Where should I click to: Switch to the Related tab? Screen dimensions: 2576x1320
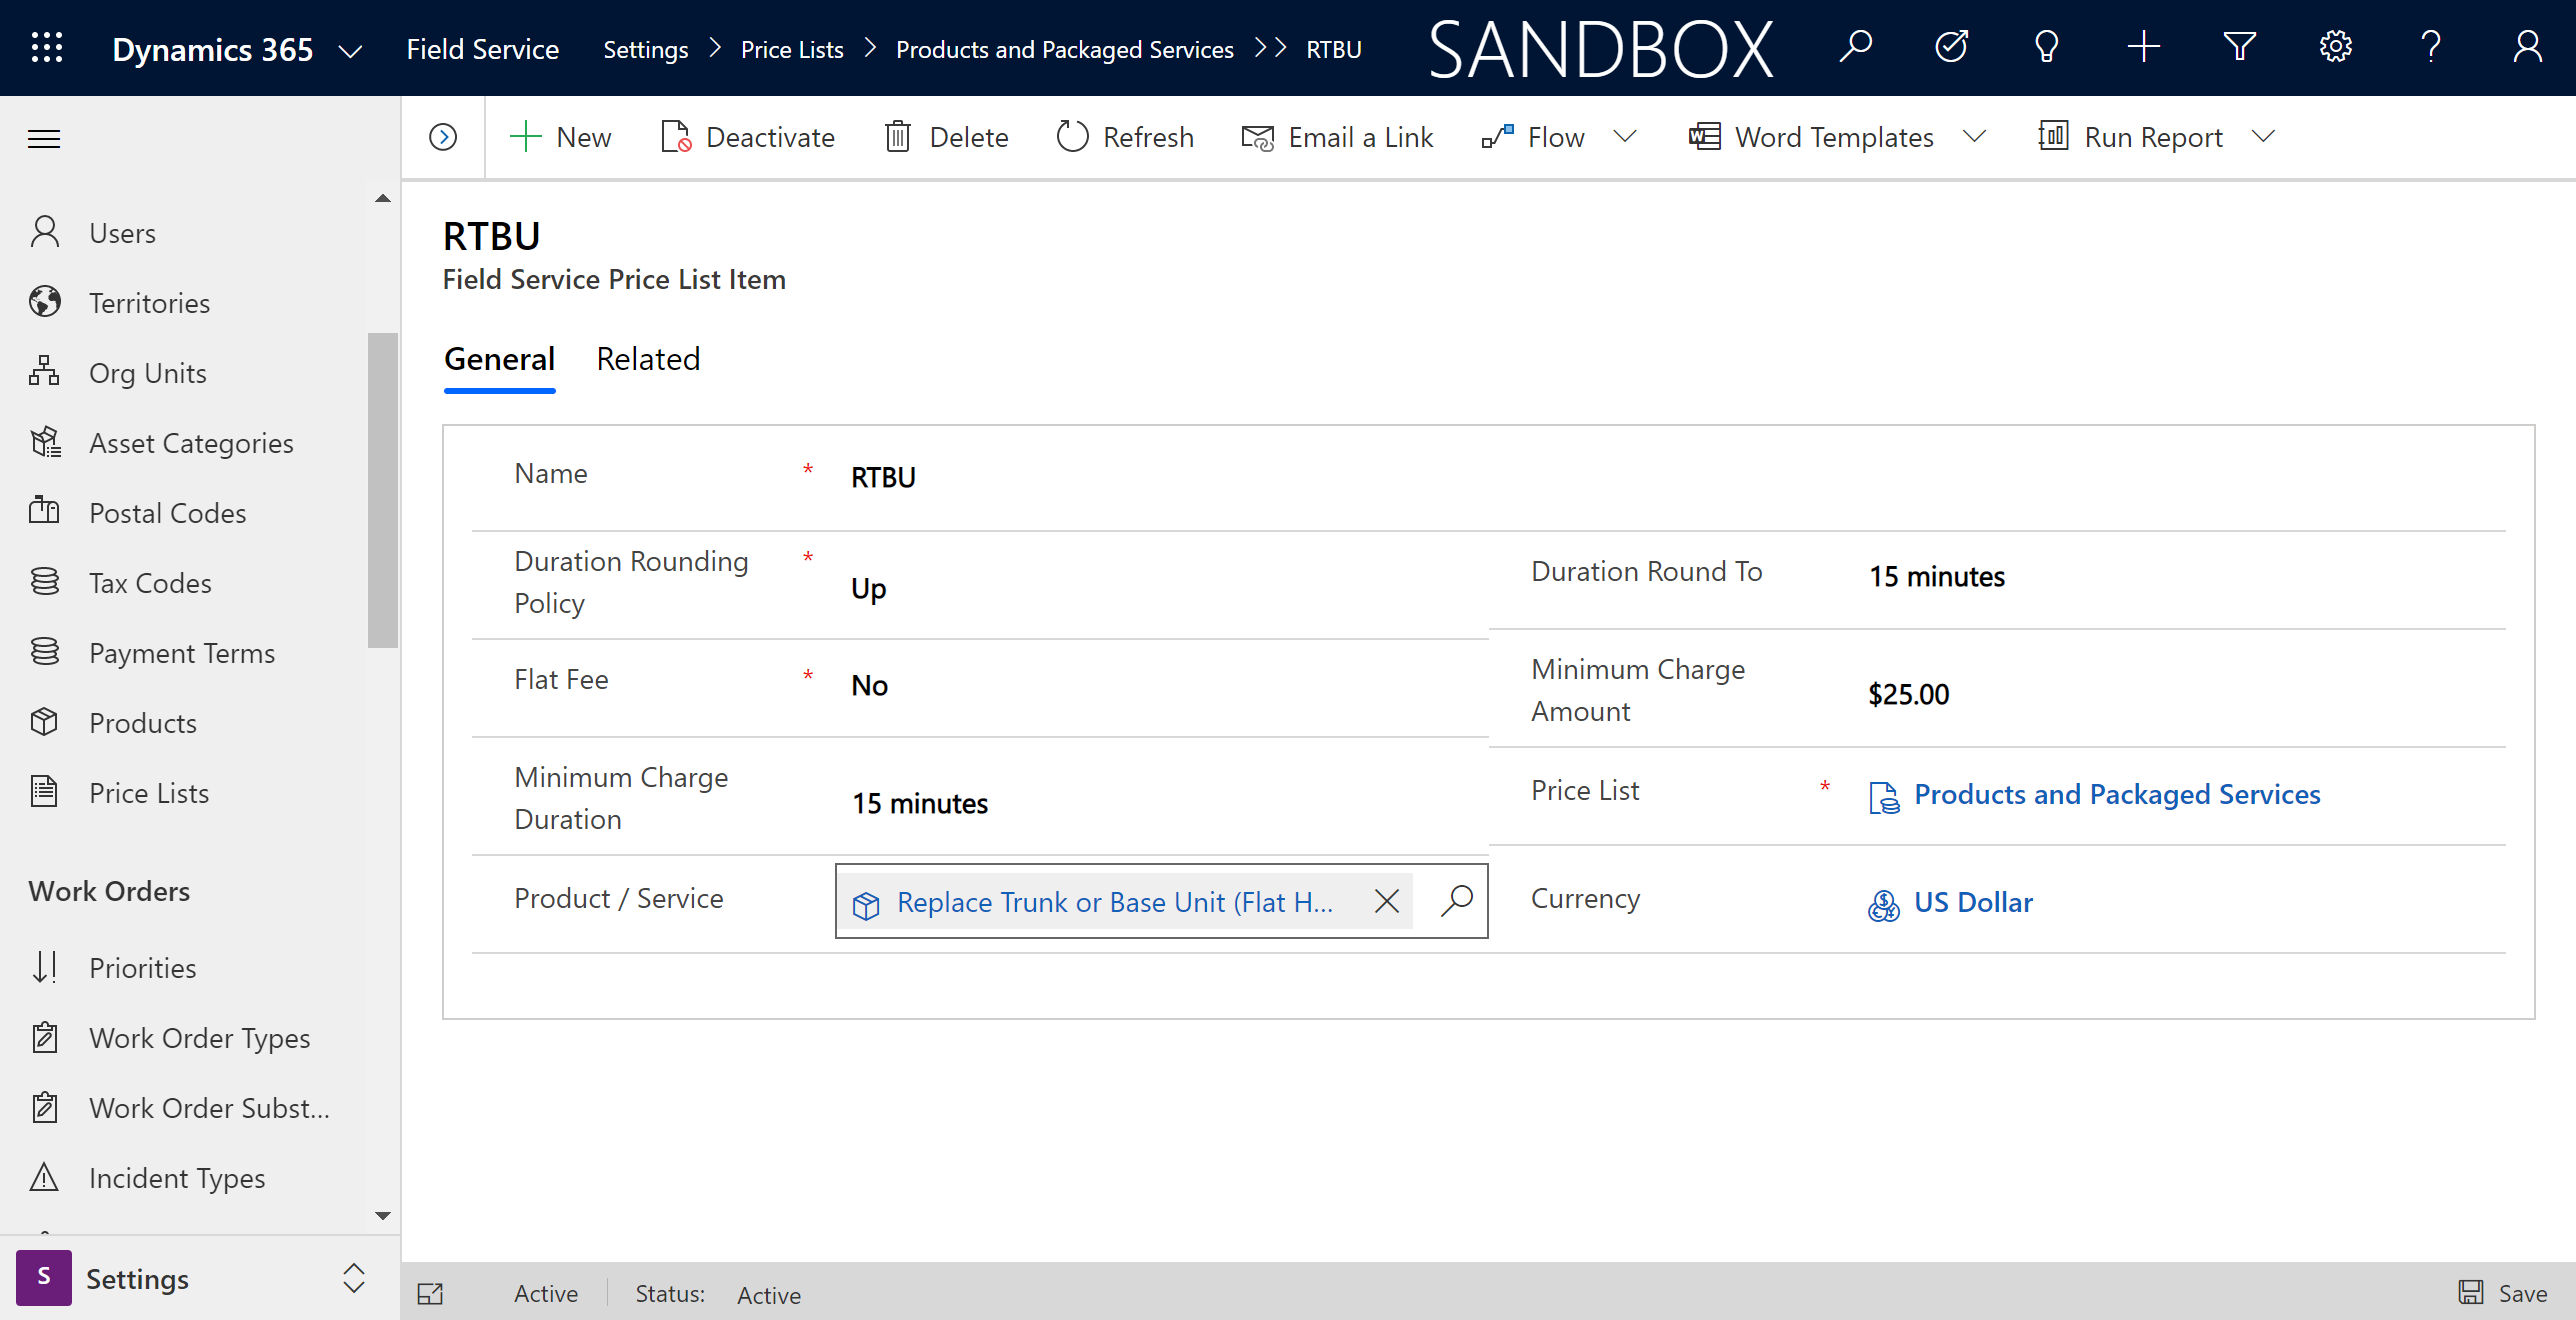[648, 359]
